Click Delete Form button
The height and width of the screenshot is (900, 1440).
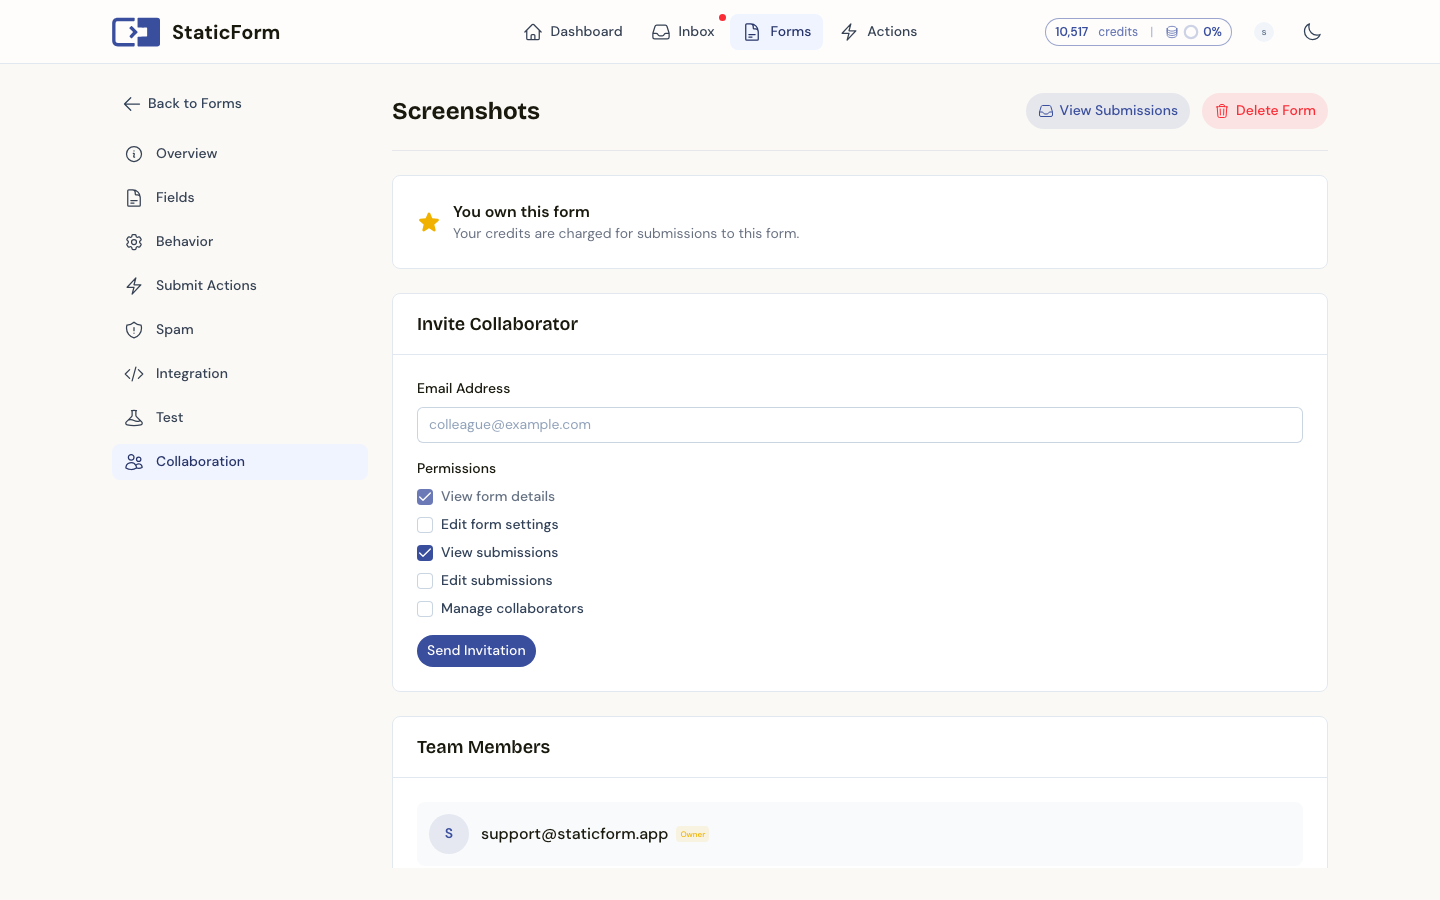[x=1265, y=111]
